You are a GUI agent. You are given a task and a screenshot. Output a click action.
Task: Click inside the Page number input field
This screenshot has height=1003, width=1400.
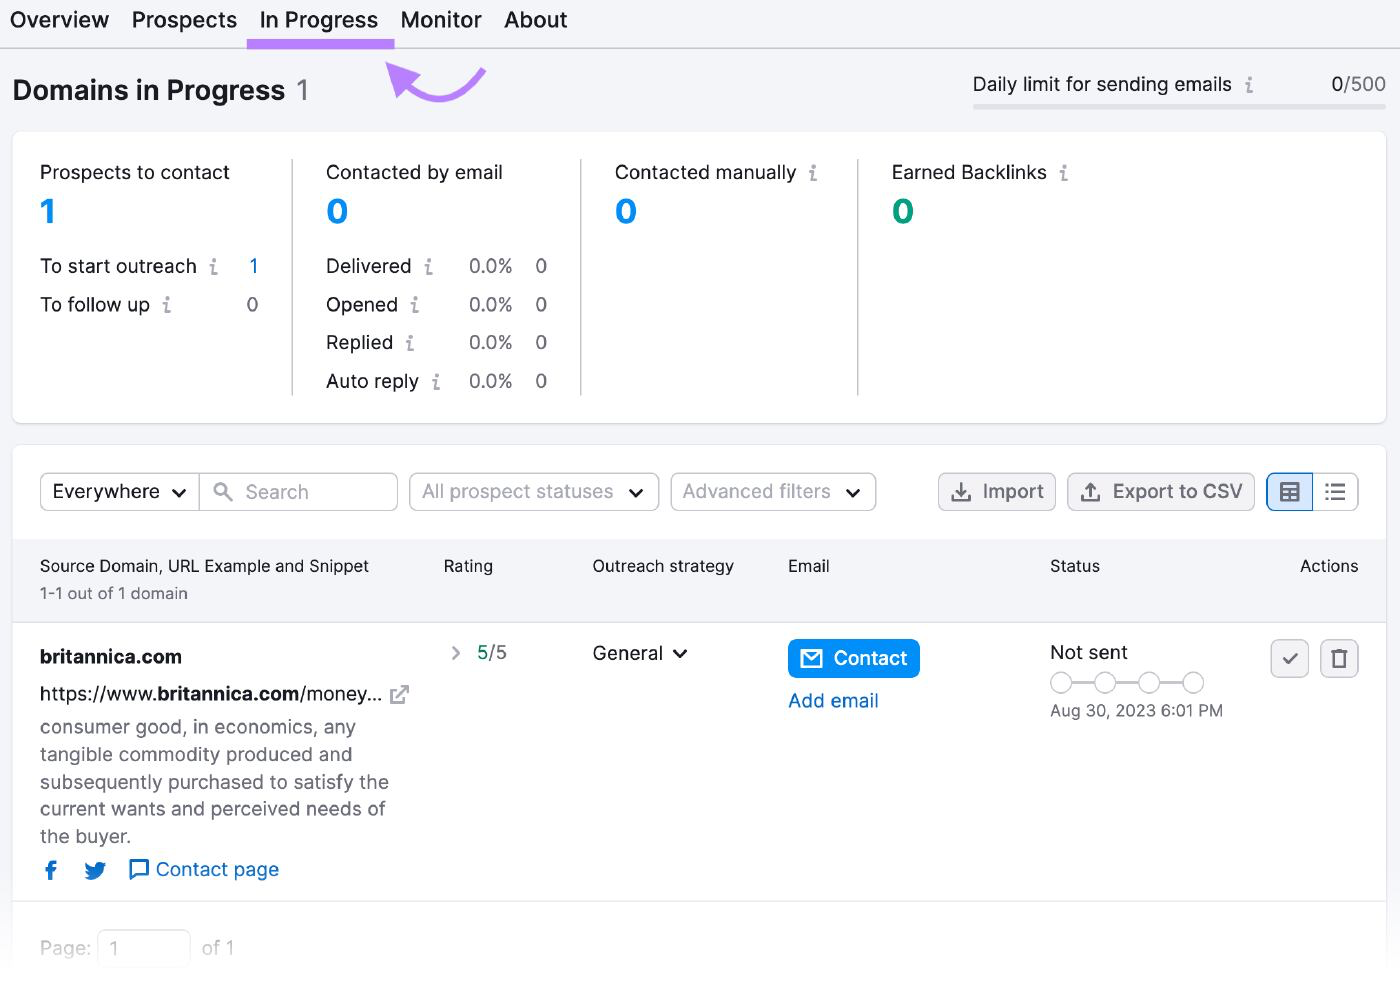(x=143, y=947)
